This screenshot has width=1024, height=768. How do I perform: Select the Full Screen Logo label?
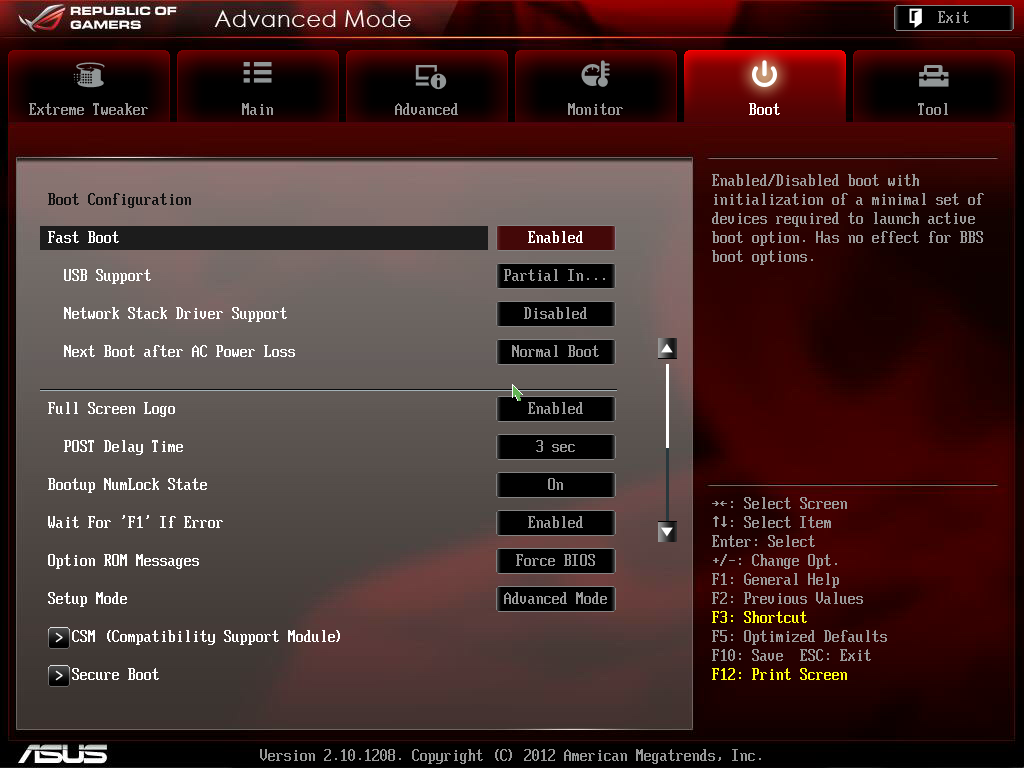[x=112, y=409]
